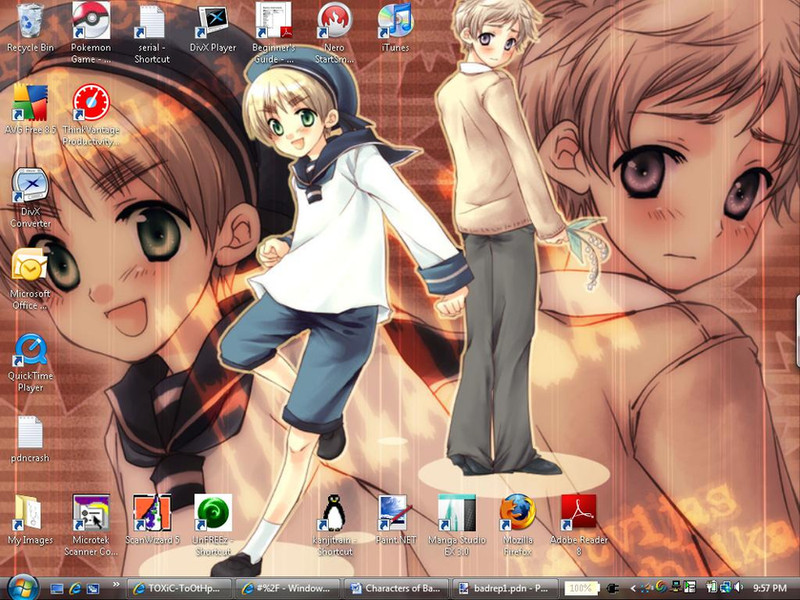The height and width of the screenshot is (600, 800).
Task: Select the ScanWizard 5 desktop icon
Action: pyautogui.click(x=152, y=512)
